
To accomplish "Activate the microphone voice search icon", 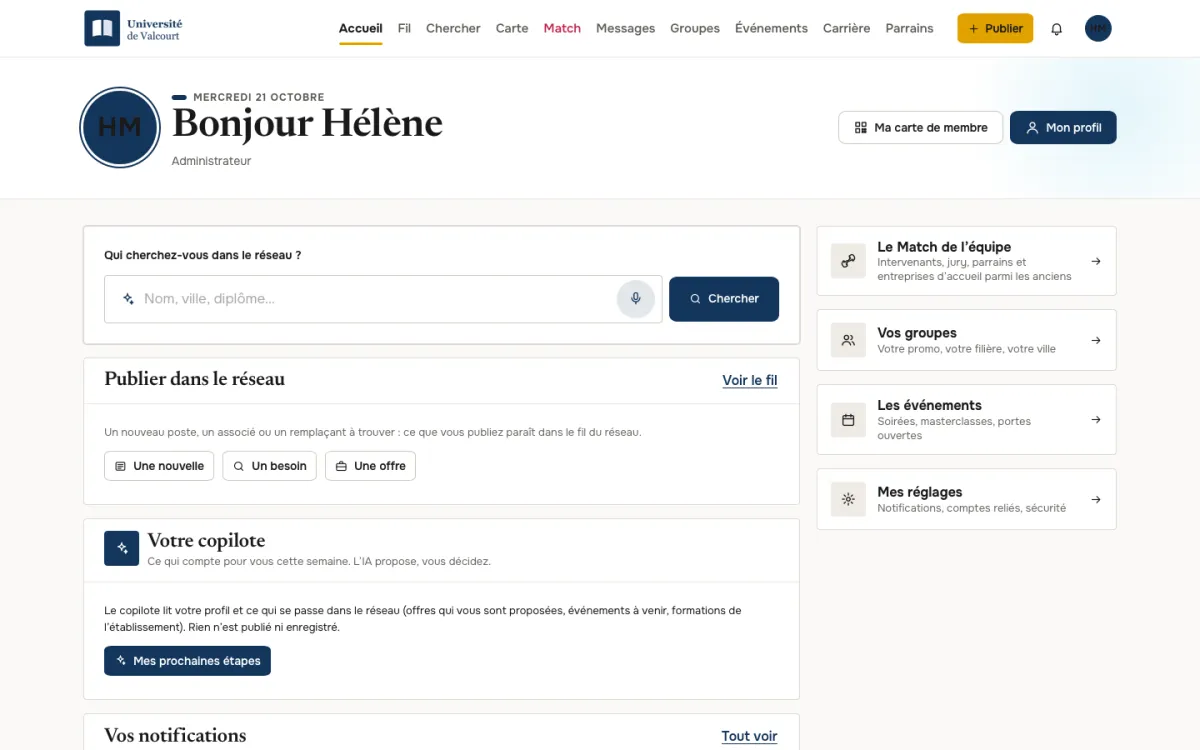I will (x=636, y=298).
